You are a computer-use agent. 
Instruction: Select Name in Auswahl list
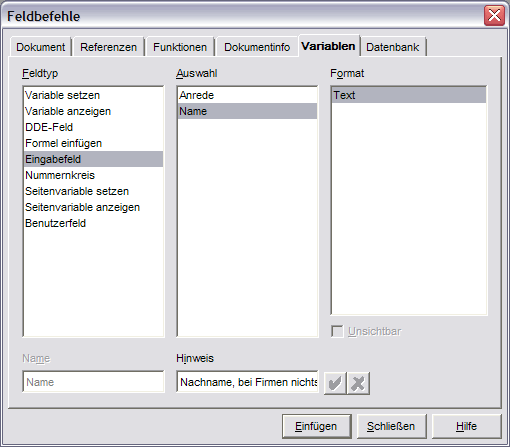[247, 111]
